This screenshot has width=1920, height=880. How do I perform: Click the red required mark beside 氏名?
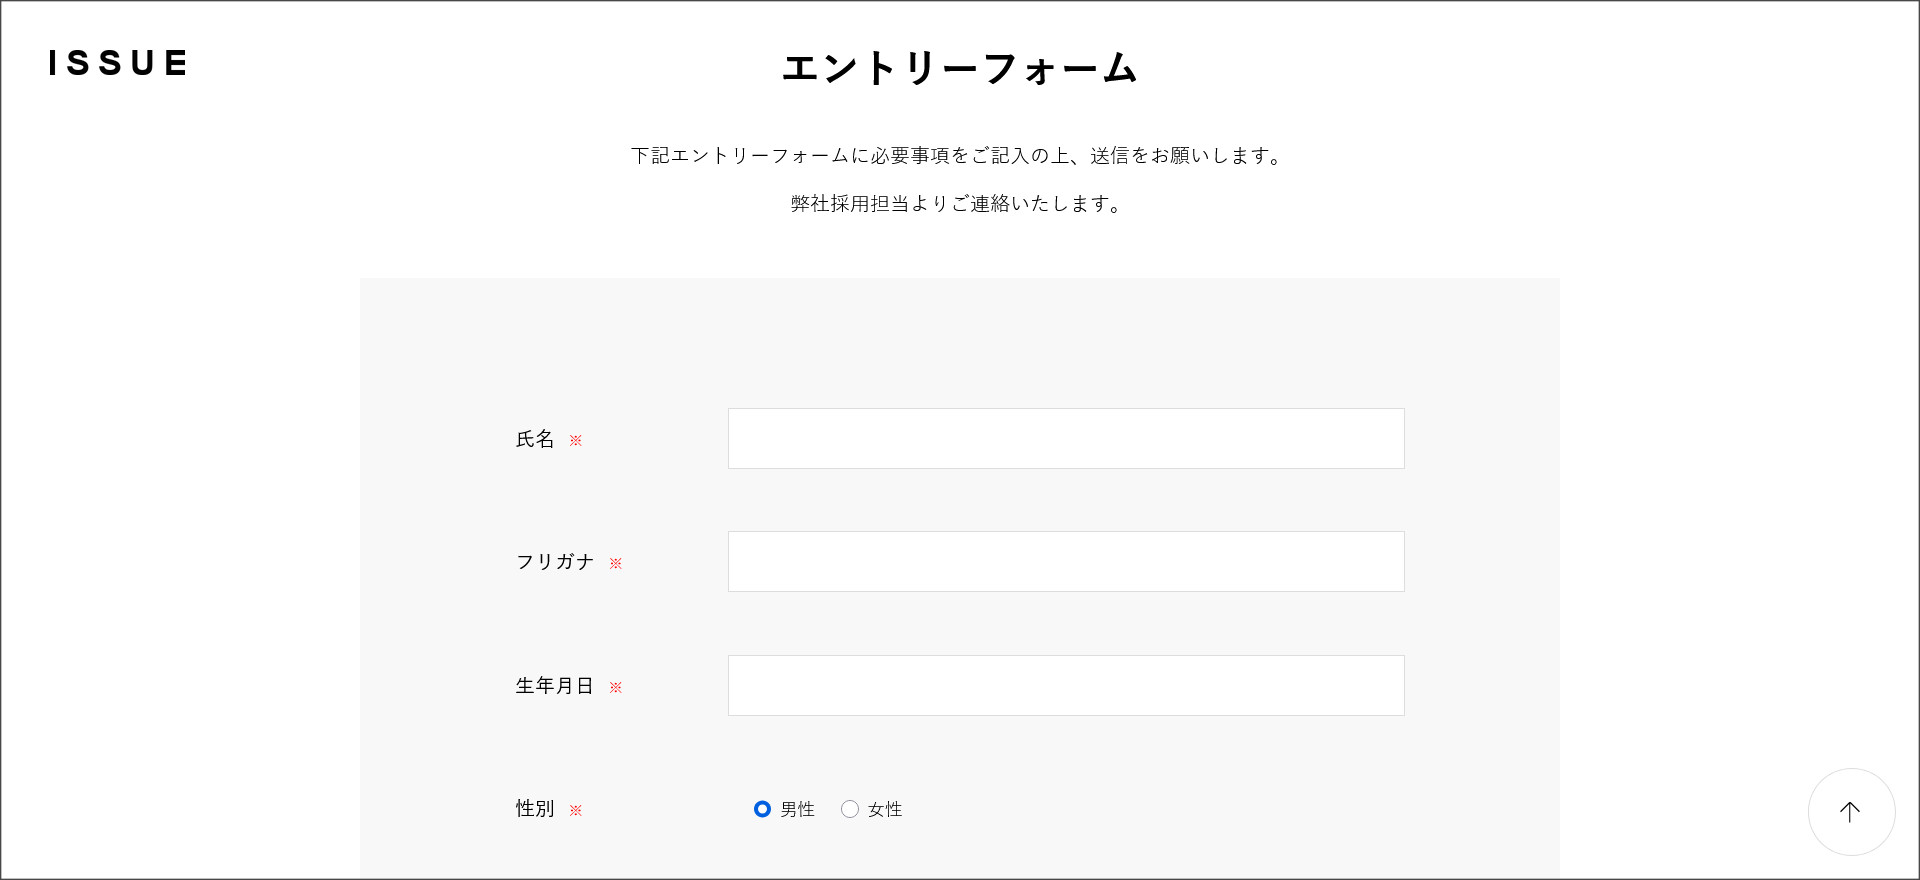[x=576, y=440]
